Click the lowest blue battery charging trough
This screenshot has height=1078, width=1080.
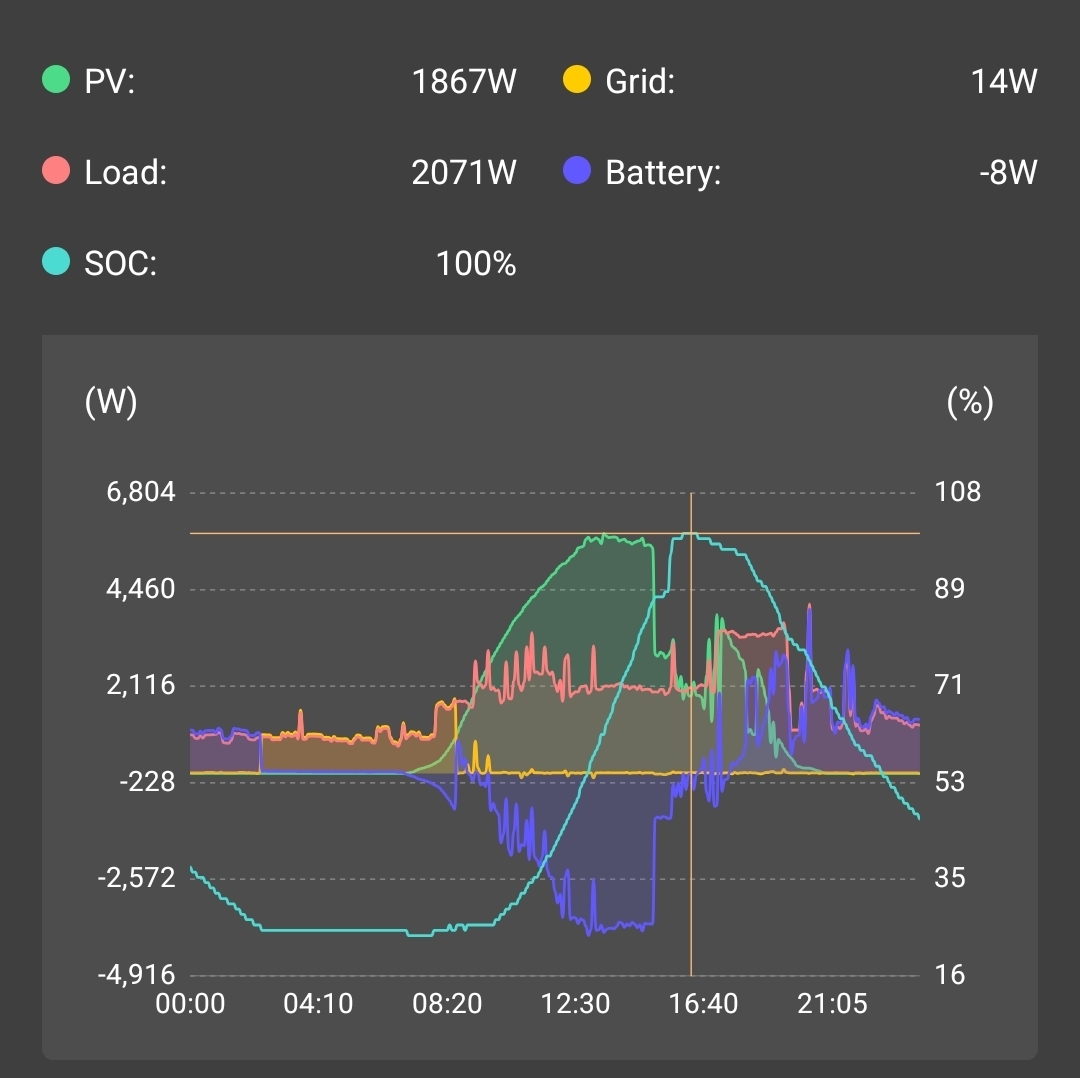pyautogui.click(x=589, y=932)
